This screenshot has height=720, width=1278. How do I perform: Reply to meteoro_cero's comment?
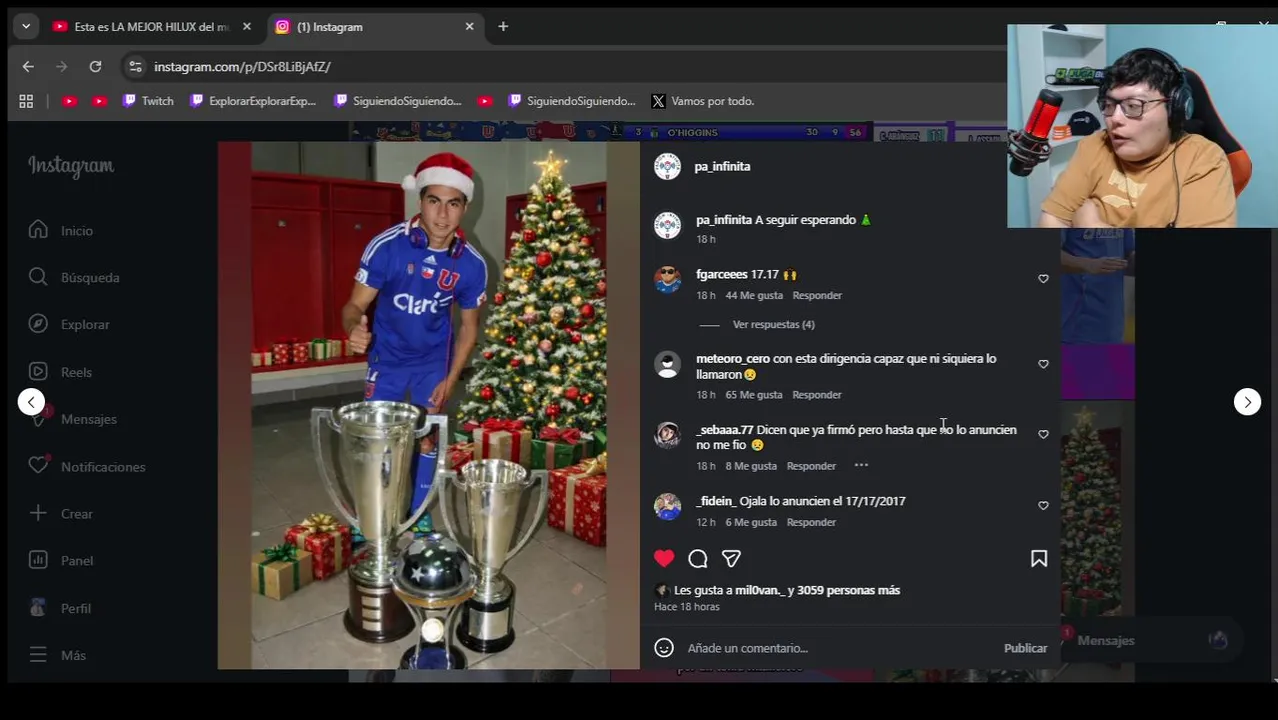coord(817,395)
